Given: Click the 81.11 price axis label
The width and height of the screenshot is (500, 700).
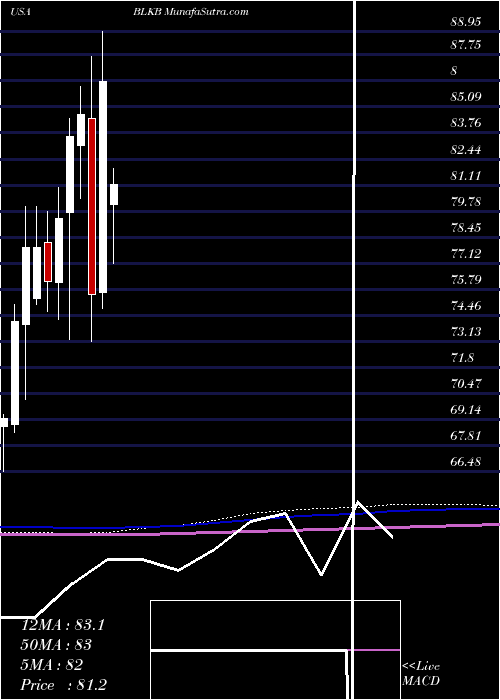Looking at the screenshot, I should 466,176.
